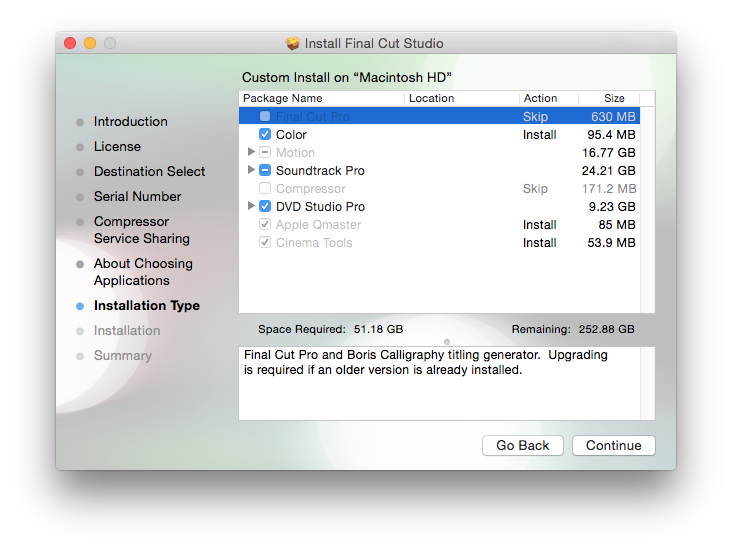Uncheck the DVD Studio Pro checkbox
Screen dimensions: 732x550
tap(265, 206)
